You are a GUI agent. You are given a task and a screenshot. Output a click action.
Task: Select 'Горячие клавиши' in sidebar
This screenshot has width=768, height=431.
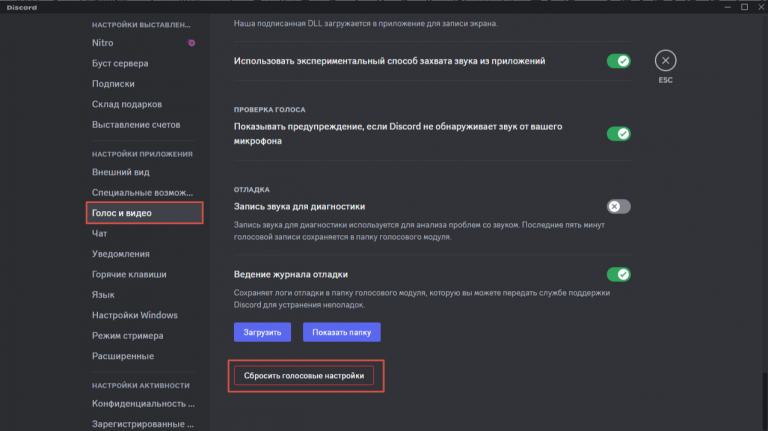(x=129, y=274)
